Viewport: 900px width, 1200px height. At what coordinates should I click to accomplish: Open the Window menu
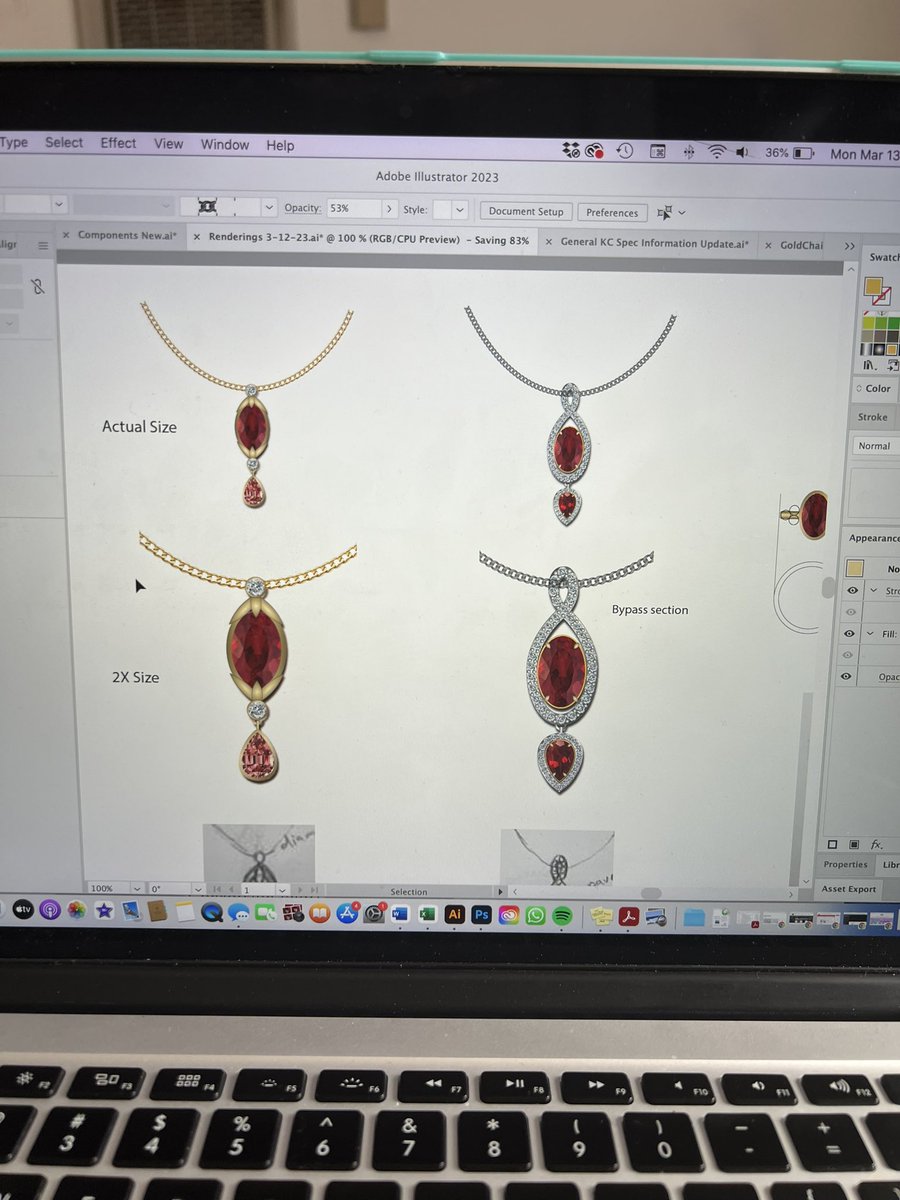[224, 145]
